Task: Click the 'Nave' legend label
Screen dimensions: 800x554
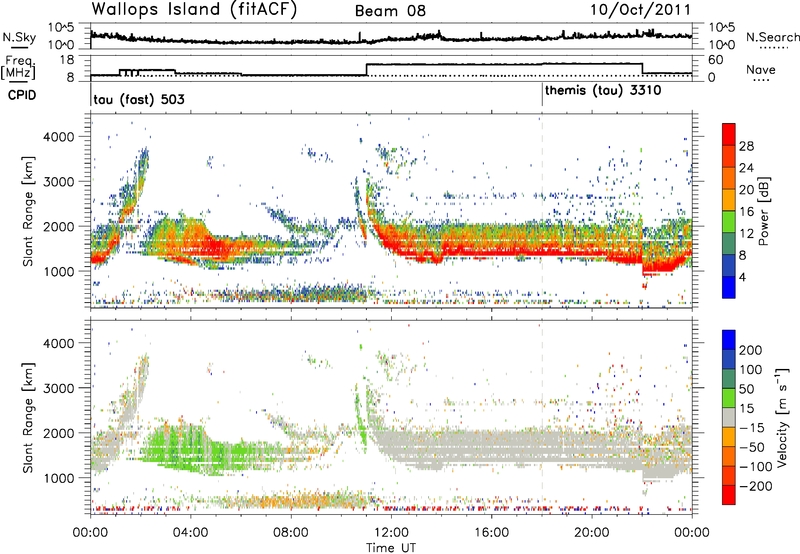Action: click(x=761, y=70)
